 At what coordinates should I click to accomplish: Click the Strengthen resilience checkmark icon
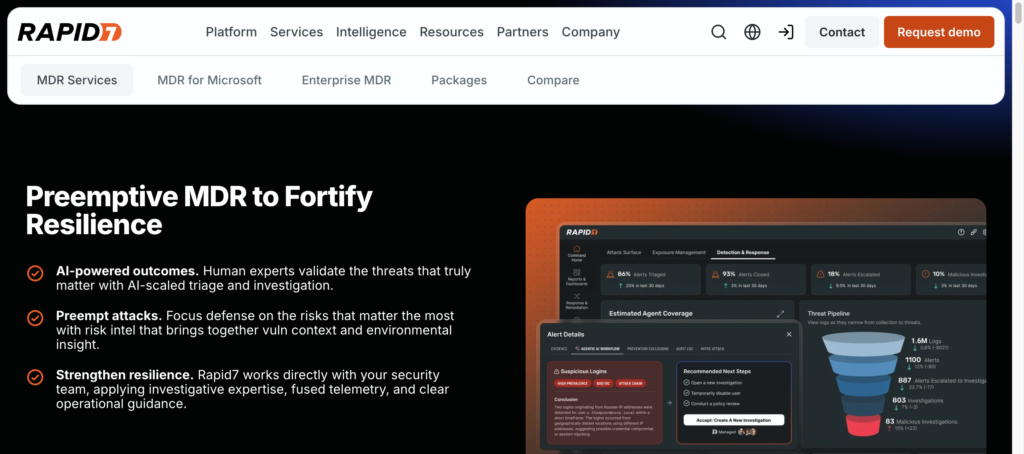click(35, 378)
